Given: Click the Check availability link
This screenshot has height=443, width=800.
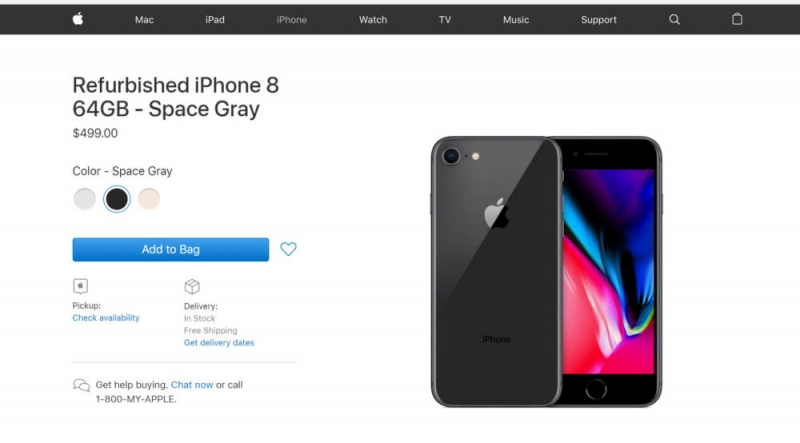Looking at the screenshot, I should click(x=106, y=318).
